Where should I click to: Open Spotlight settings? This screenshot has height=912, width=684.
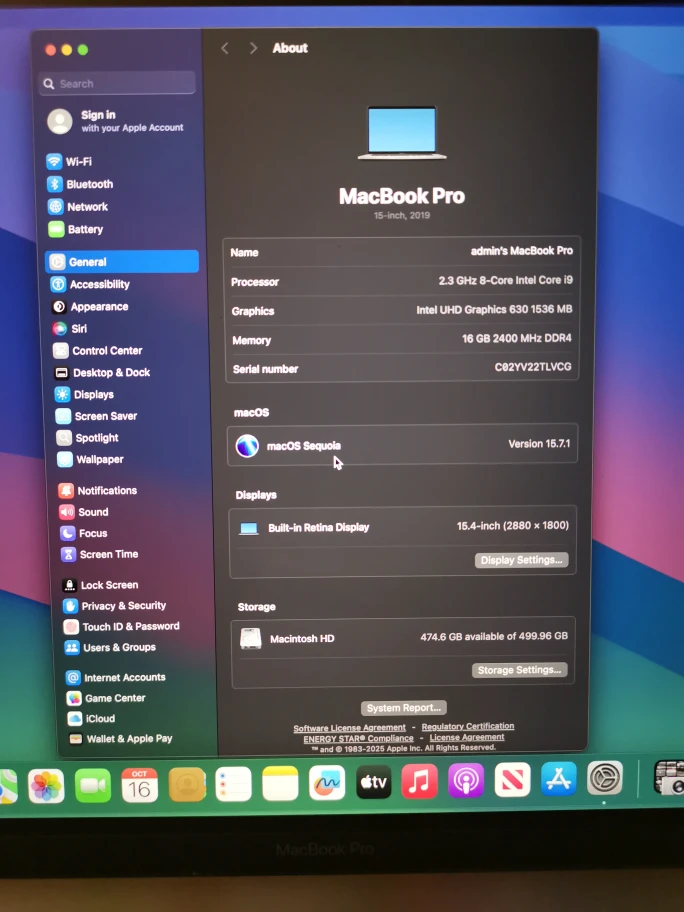click(87, 438)
